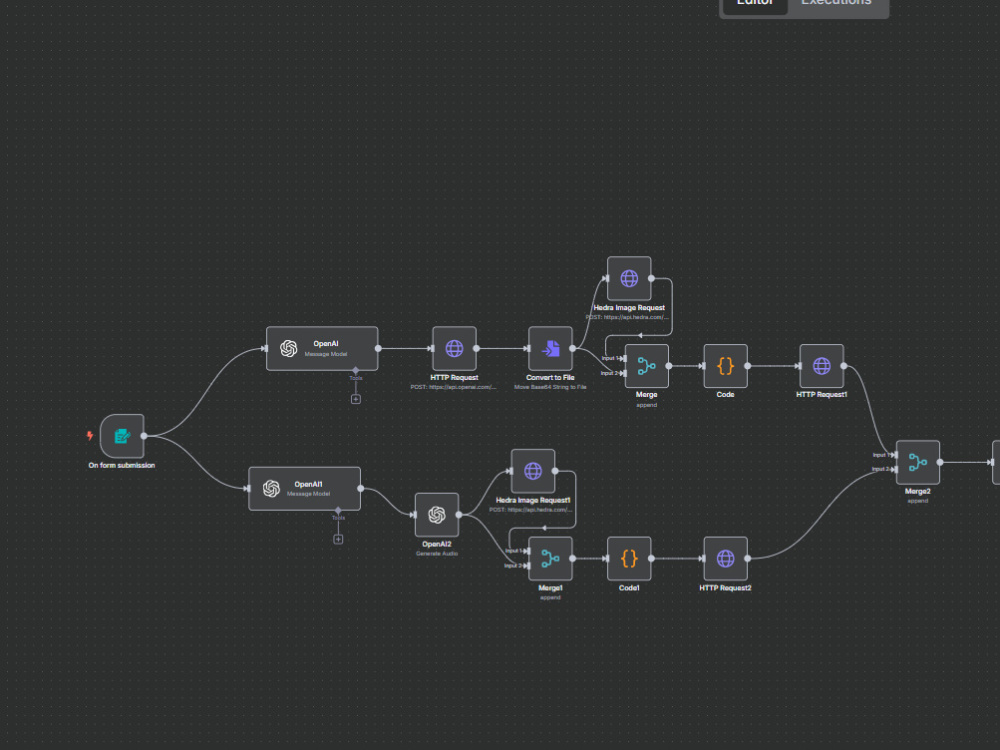Image resolution: width=1000 pixels, height=750 pixels.
Task: Open the Convert to File node
Action: click(550, 348)
